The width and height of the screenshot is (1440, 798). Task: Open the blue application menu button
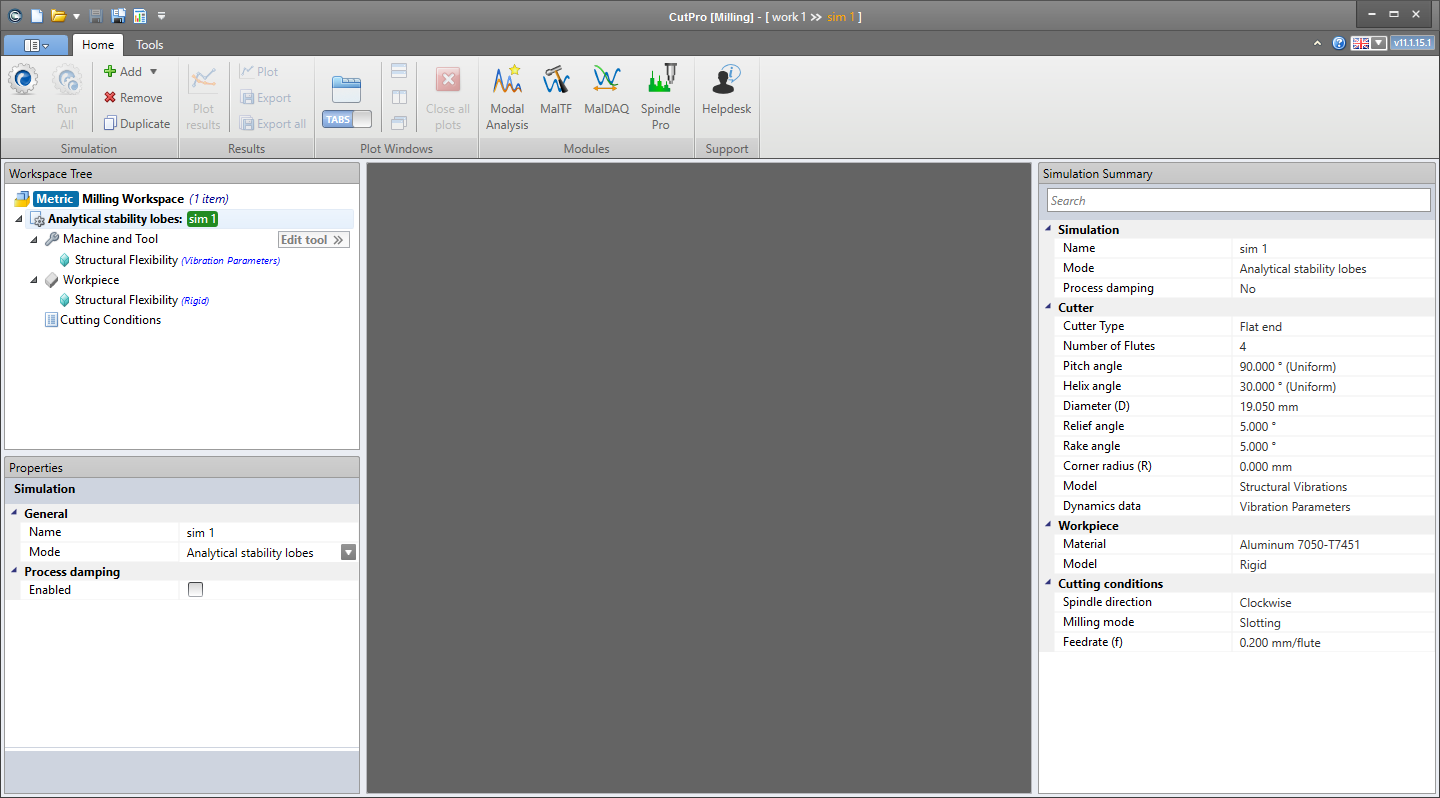[36, 45]
